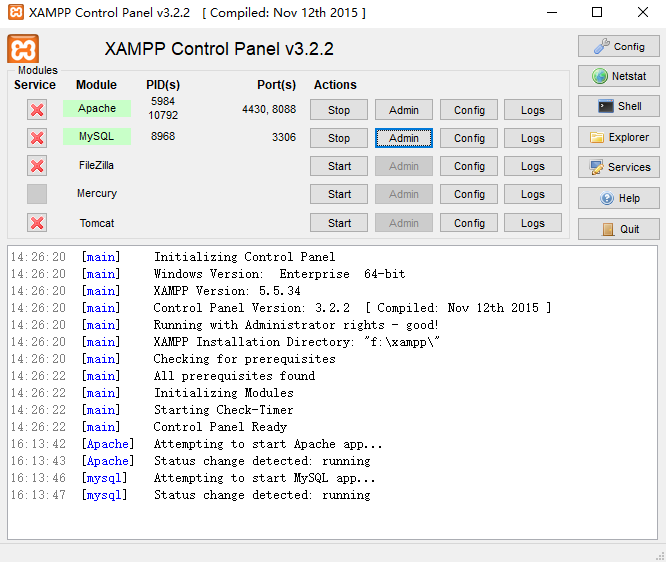Click the 'XAMPP Control Panel v3.2.2' heading
Viewport: 666px width, 562px height.
click(x=219, y=49)
